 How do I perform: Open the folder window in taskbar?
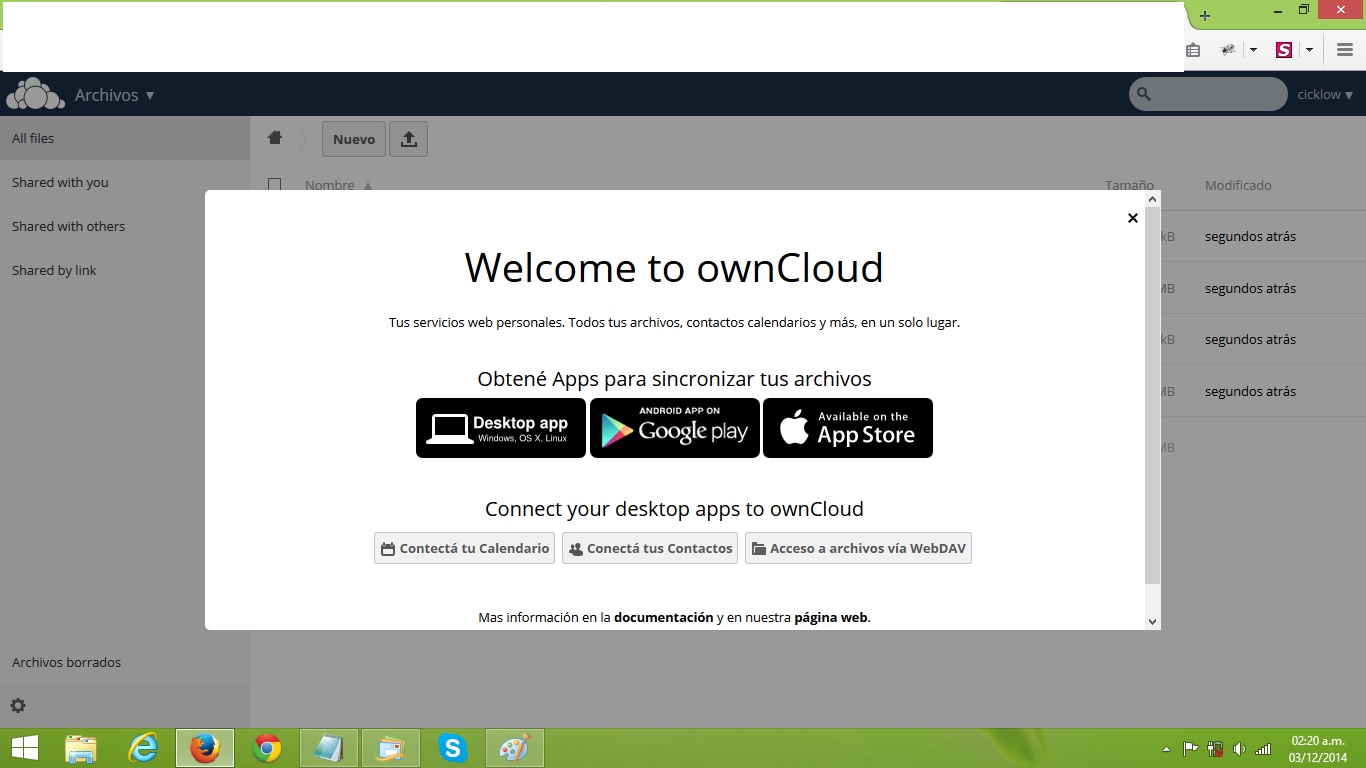point(391,748)
